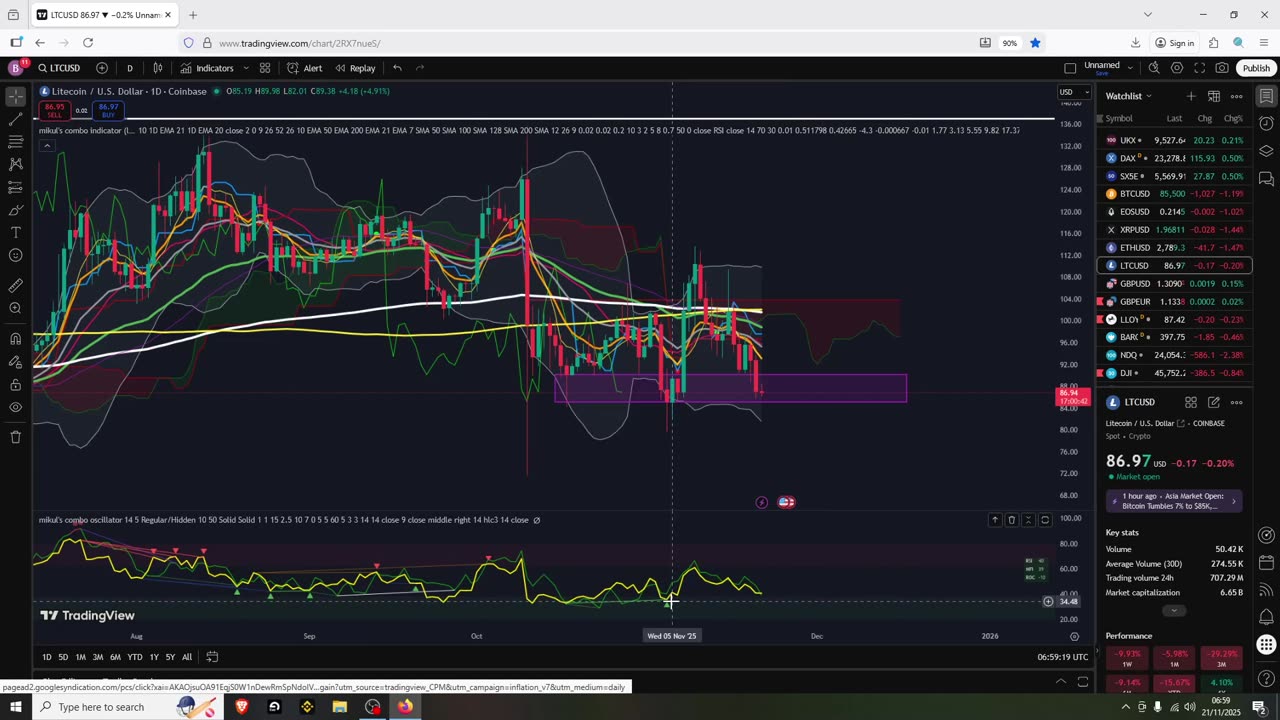The width and height of the screenshot is (1280, 720).
Task: Click the trash remove objects icon
Action: tap(16, 437)
